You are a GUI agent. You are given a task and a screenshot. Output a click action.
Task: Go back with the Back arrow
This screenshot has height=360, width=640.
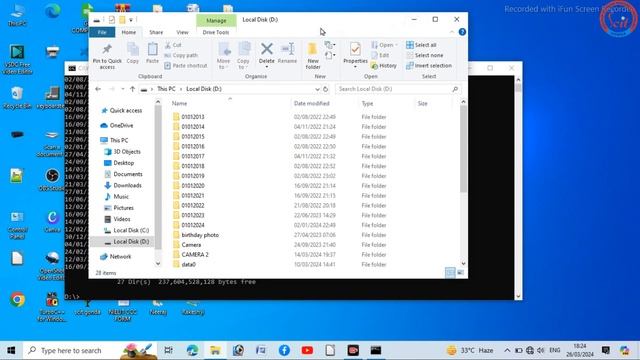98,89
